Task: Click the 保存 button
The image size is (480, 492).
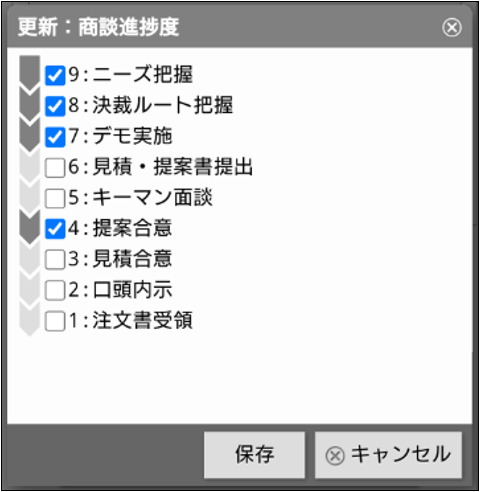Action: pyautogui.click(x=254, y=455)
